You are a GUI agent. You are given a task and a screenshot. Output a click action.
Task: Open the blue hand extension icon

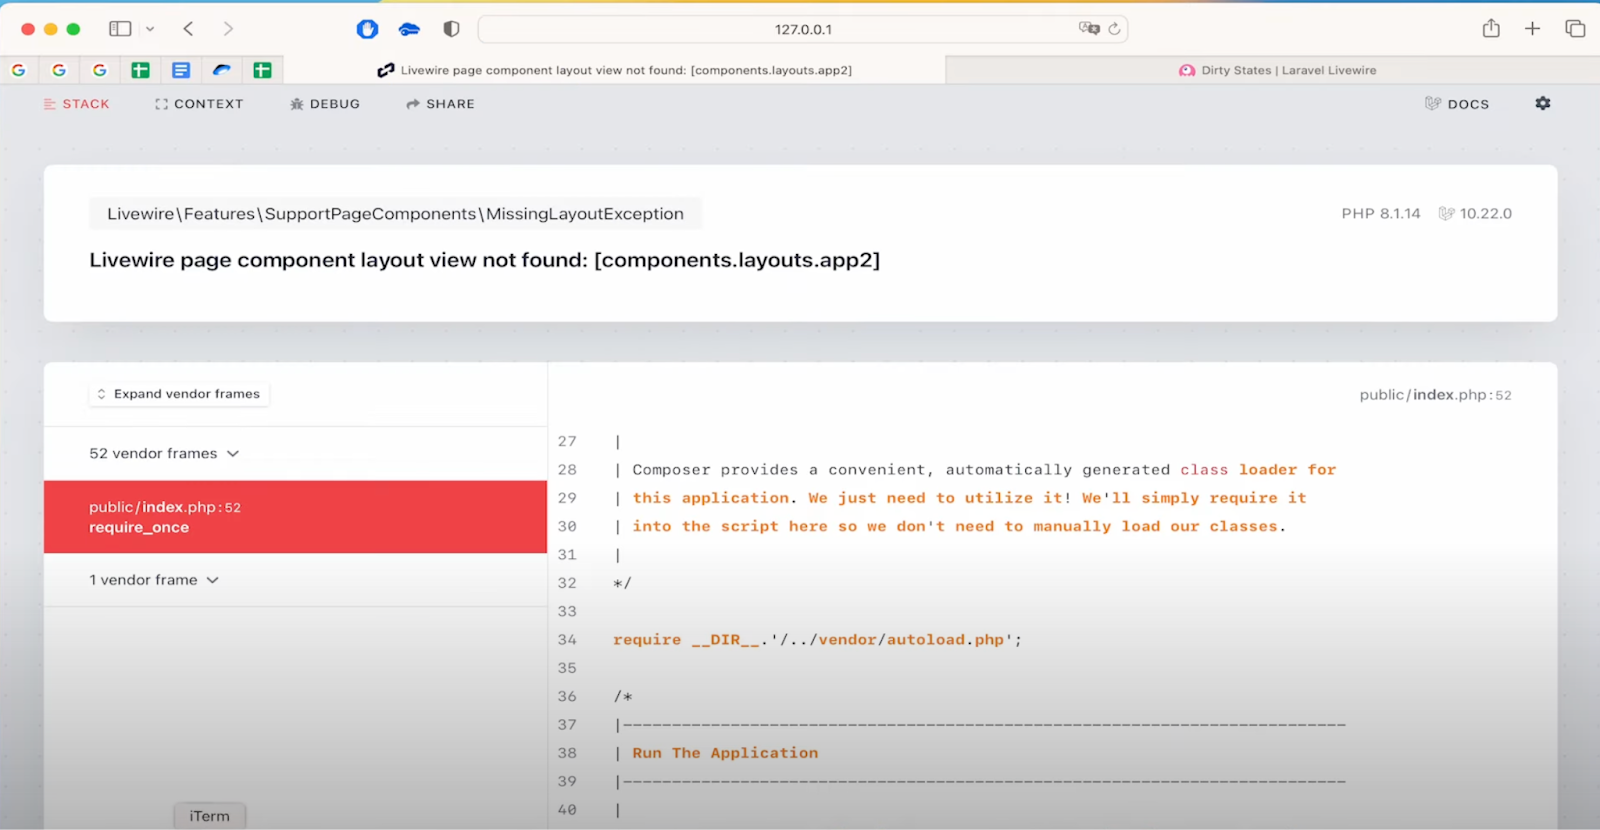click(x=367, y=29)
